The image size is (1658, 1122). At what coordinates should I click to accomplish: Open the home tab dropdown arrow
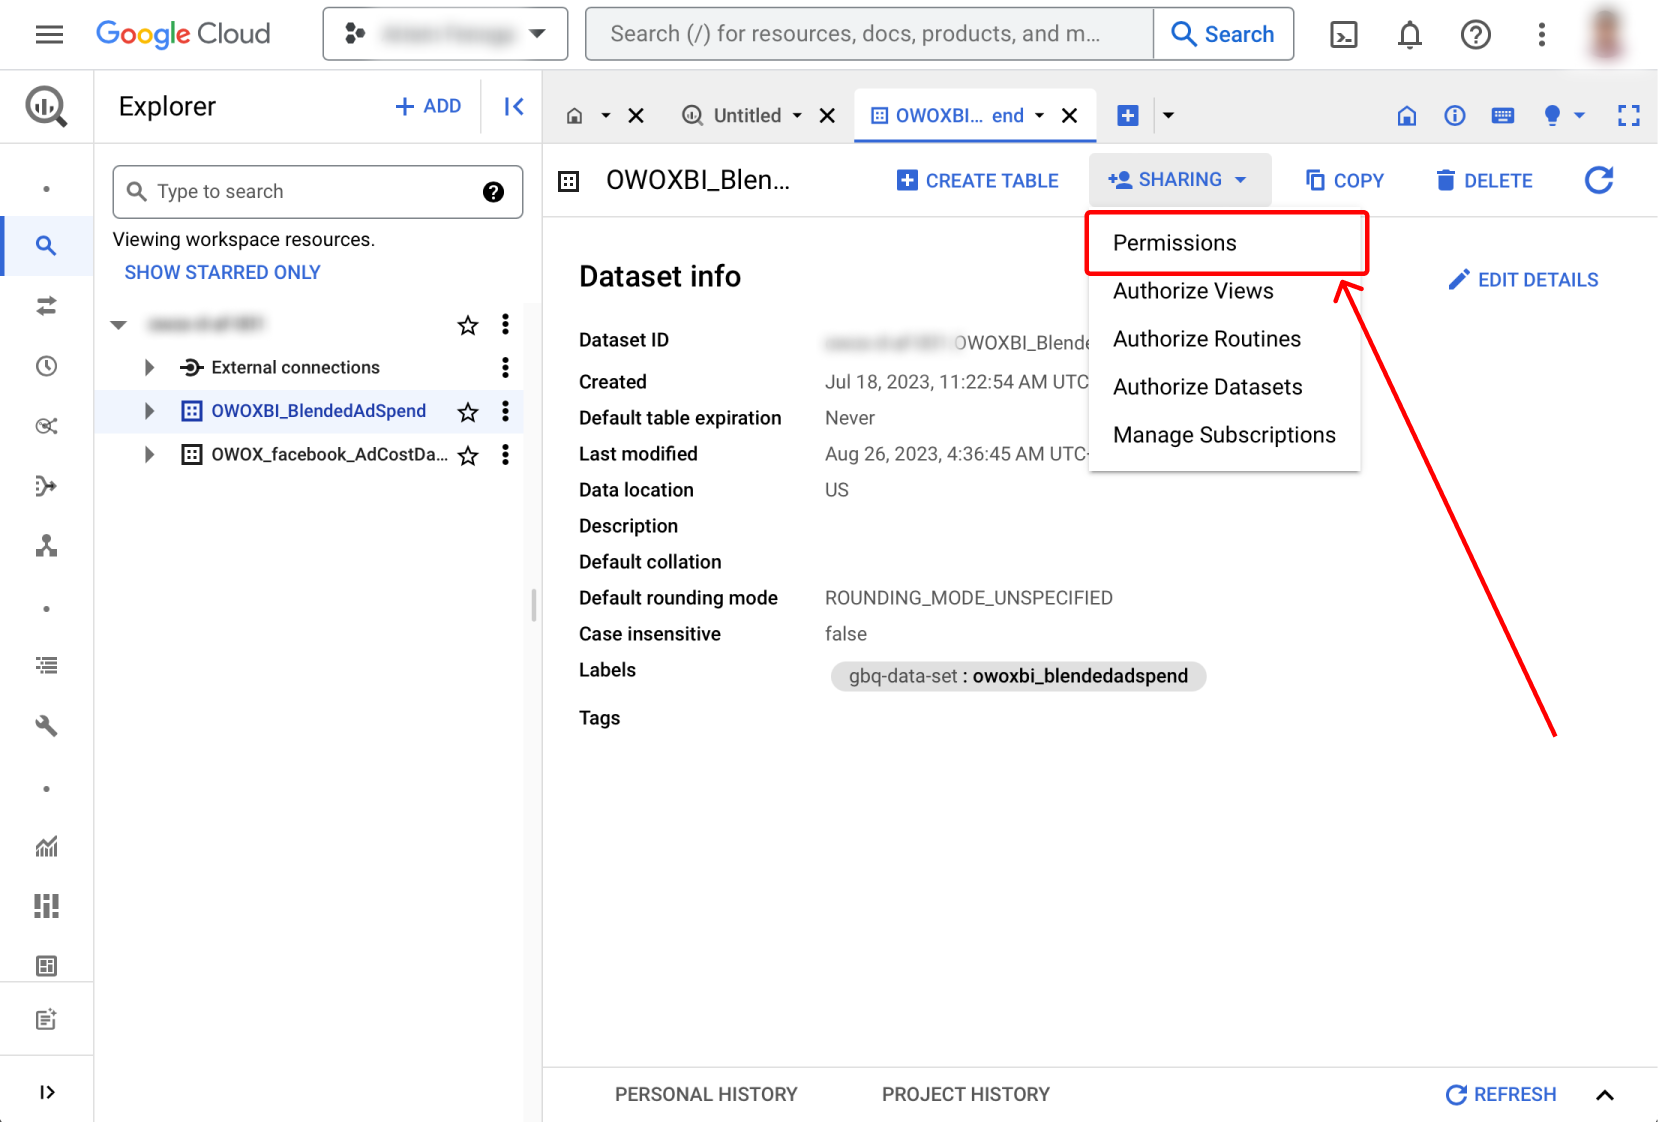click(x=605, y=116)
